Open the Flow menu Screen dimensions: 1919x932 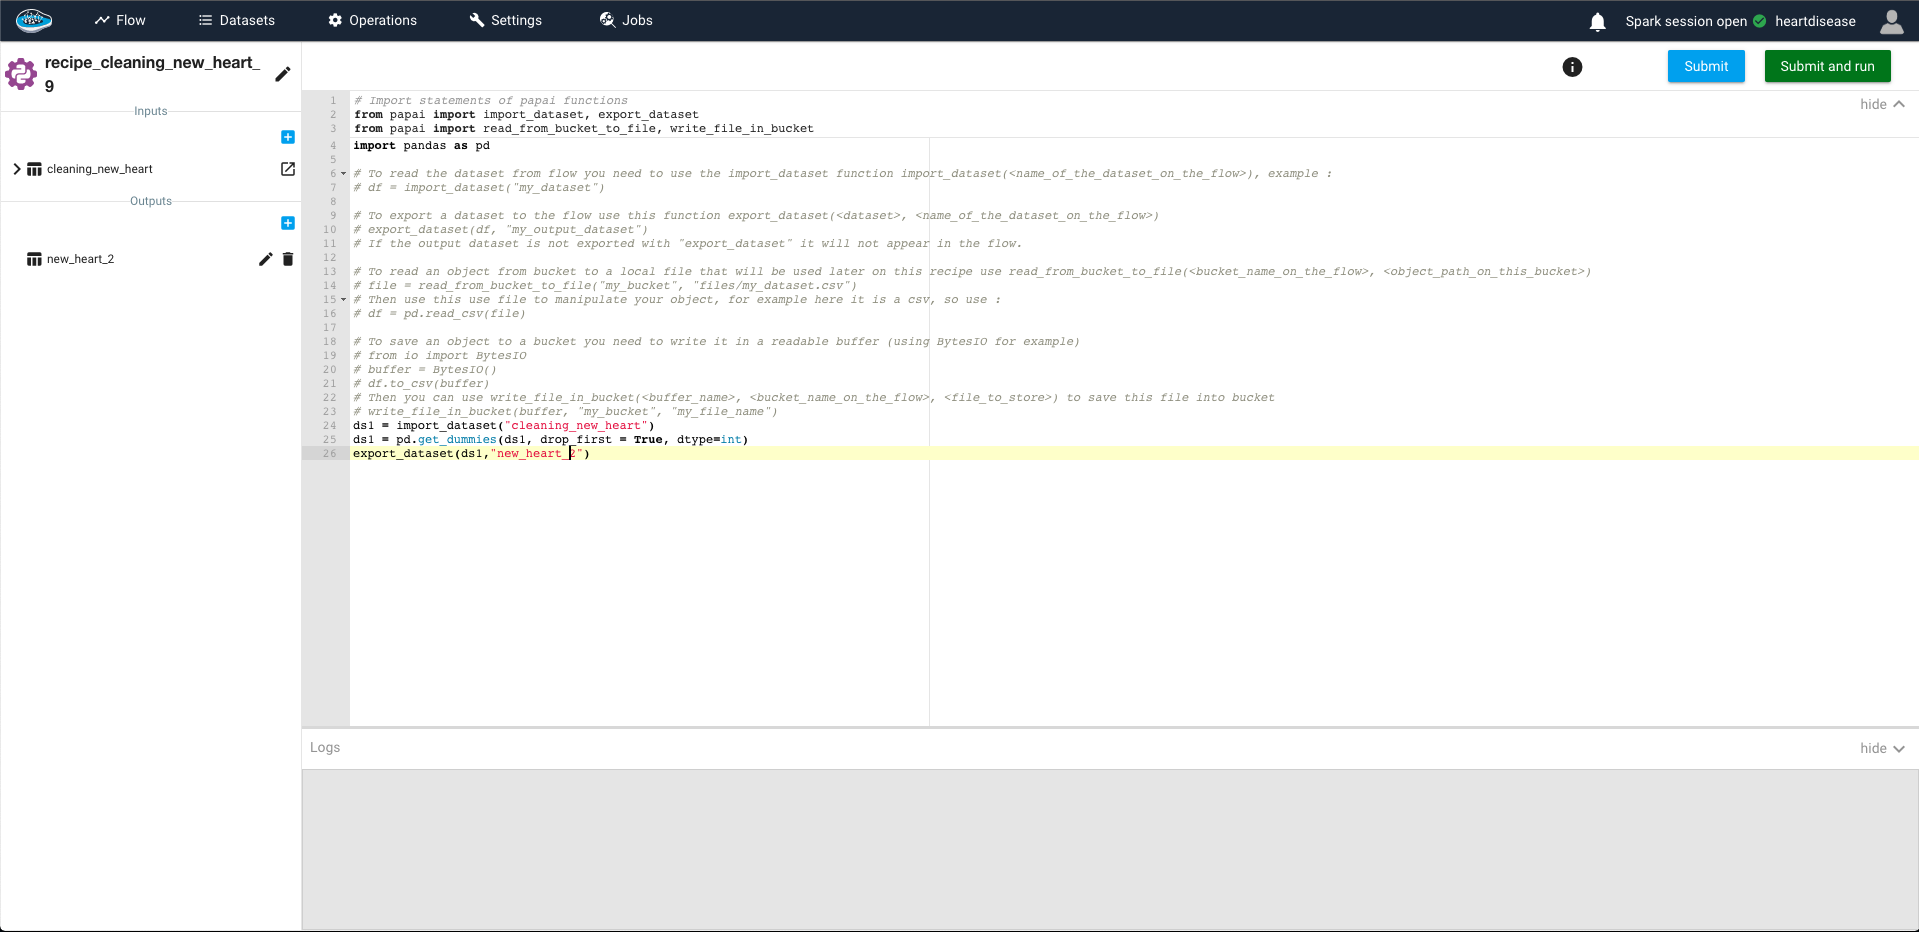tap(120, 20)
